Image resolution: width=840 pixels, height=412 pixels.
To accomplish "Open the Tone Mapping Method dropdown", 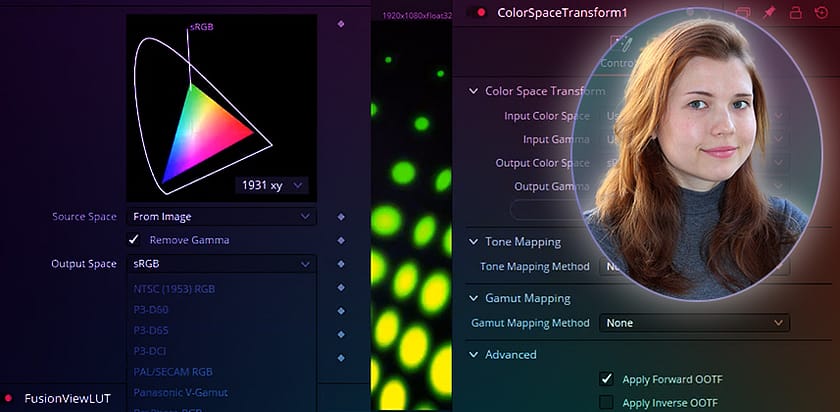I will click(694, 266).
